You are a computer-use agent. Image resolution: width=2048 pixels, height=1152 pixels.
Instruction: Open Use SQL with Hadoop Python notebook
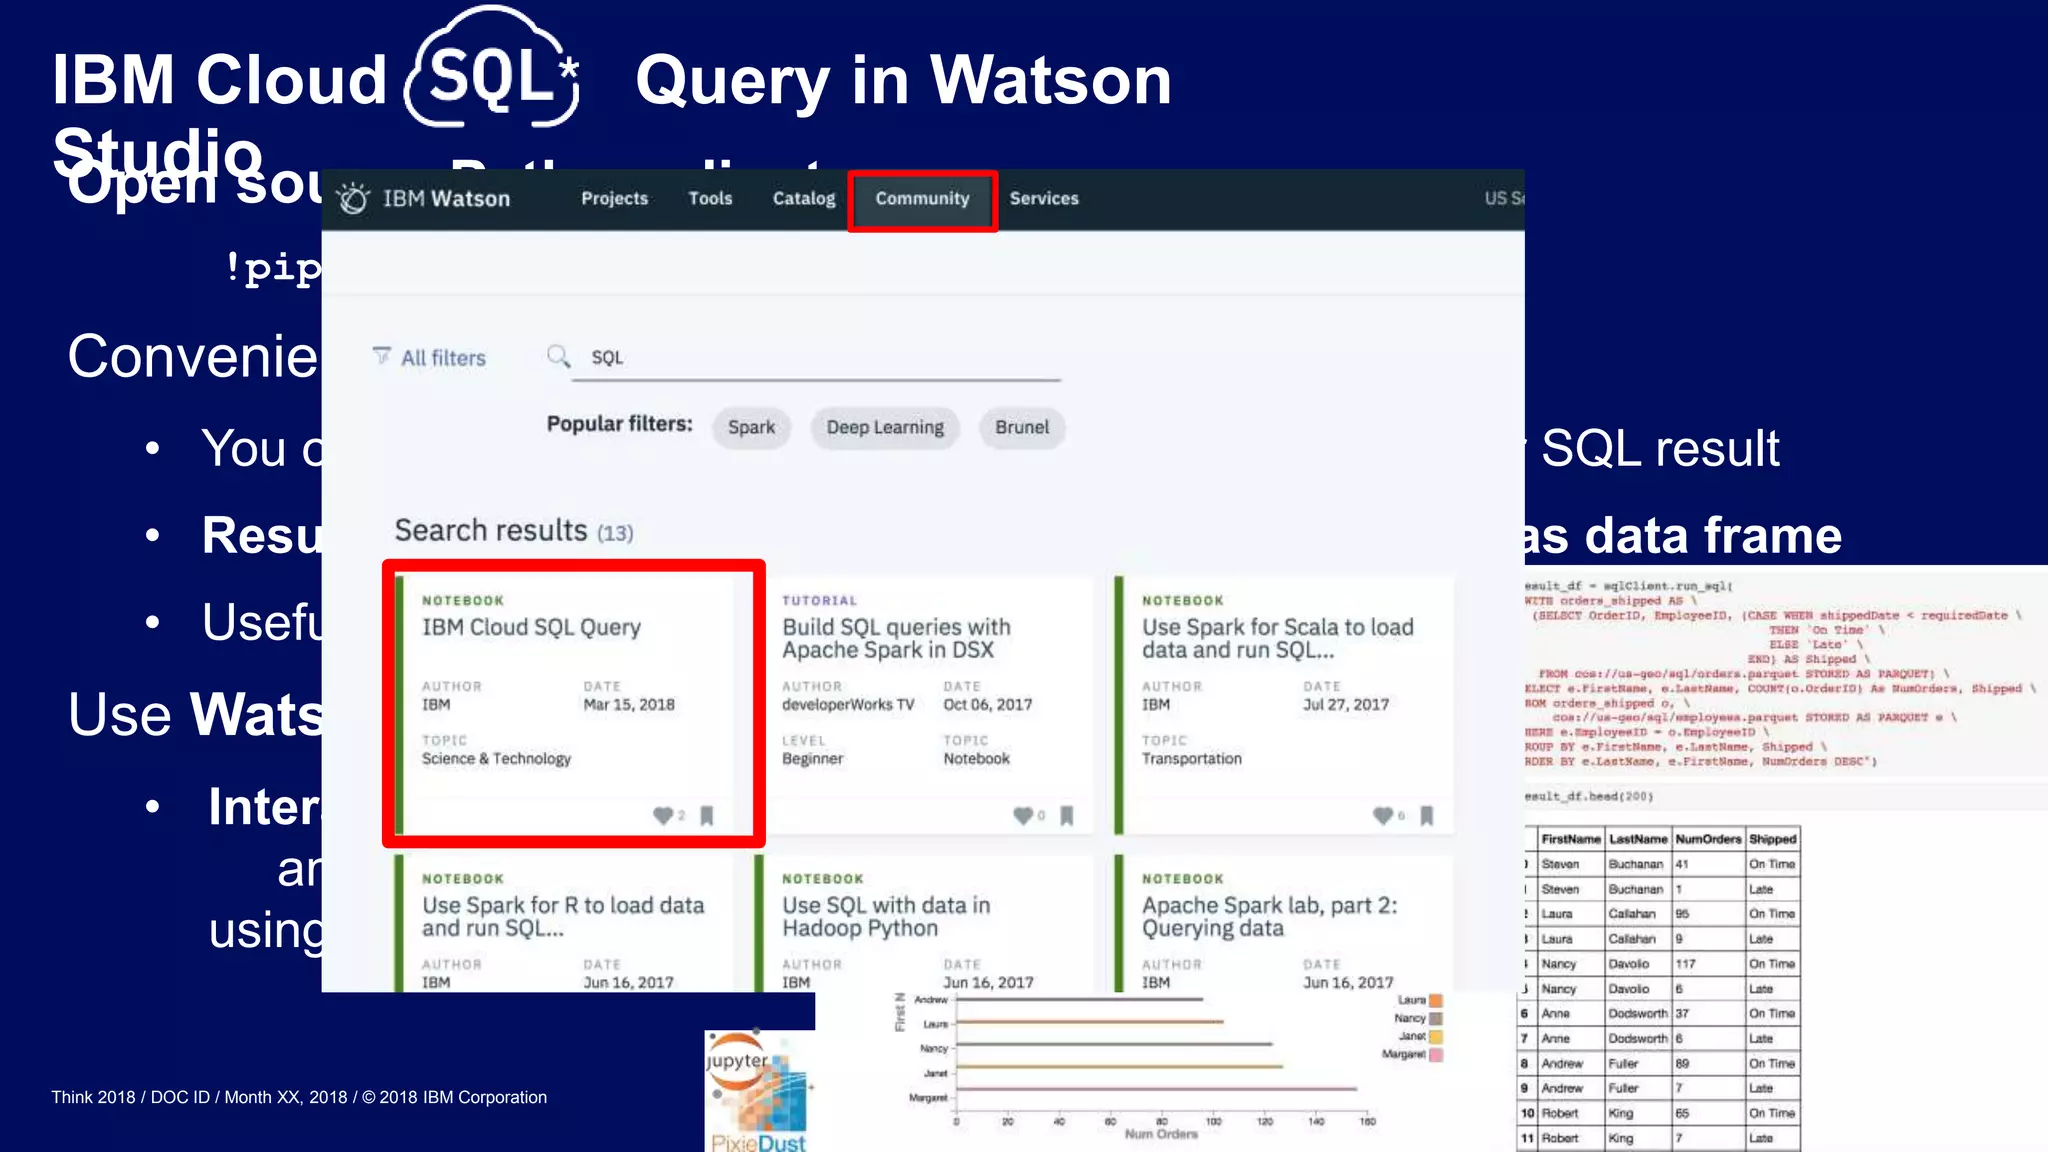click(x=886, y=916)
